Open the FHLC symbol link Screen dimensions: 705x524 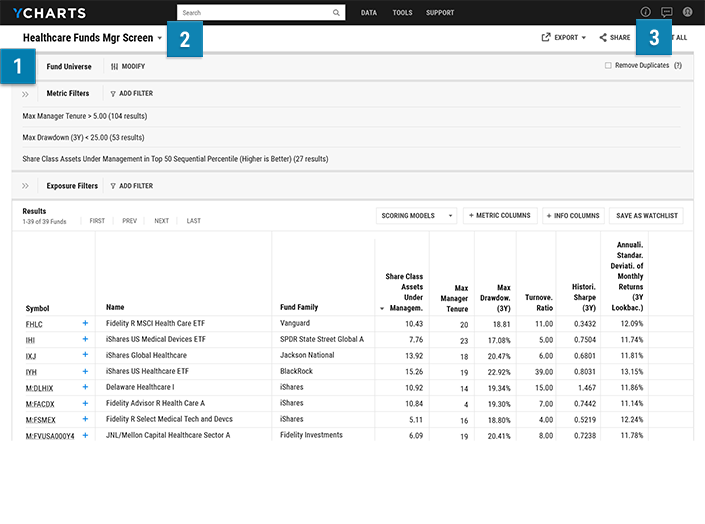click(34, 324)
